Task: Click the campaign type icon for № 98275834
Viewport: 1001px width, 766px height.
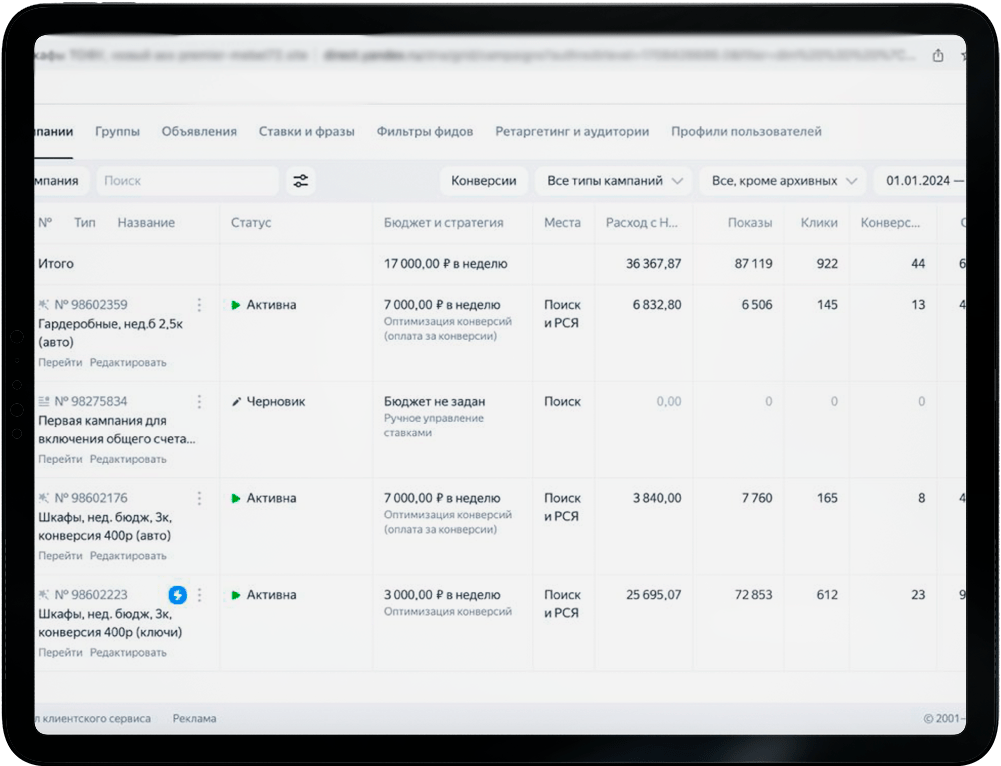Action: tap(43, 401)
